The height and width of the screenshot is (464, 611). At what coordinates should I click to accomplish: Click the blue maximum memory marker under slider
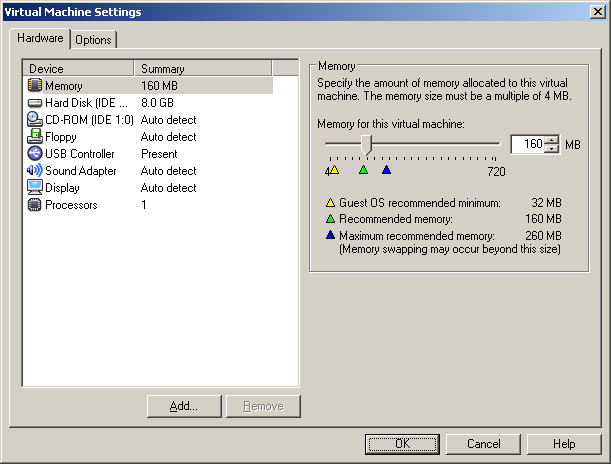386,169
